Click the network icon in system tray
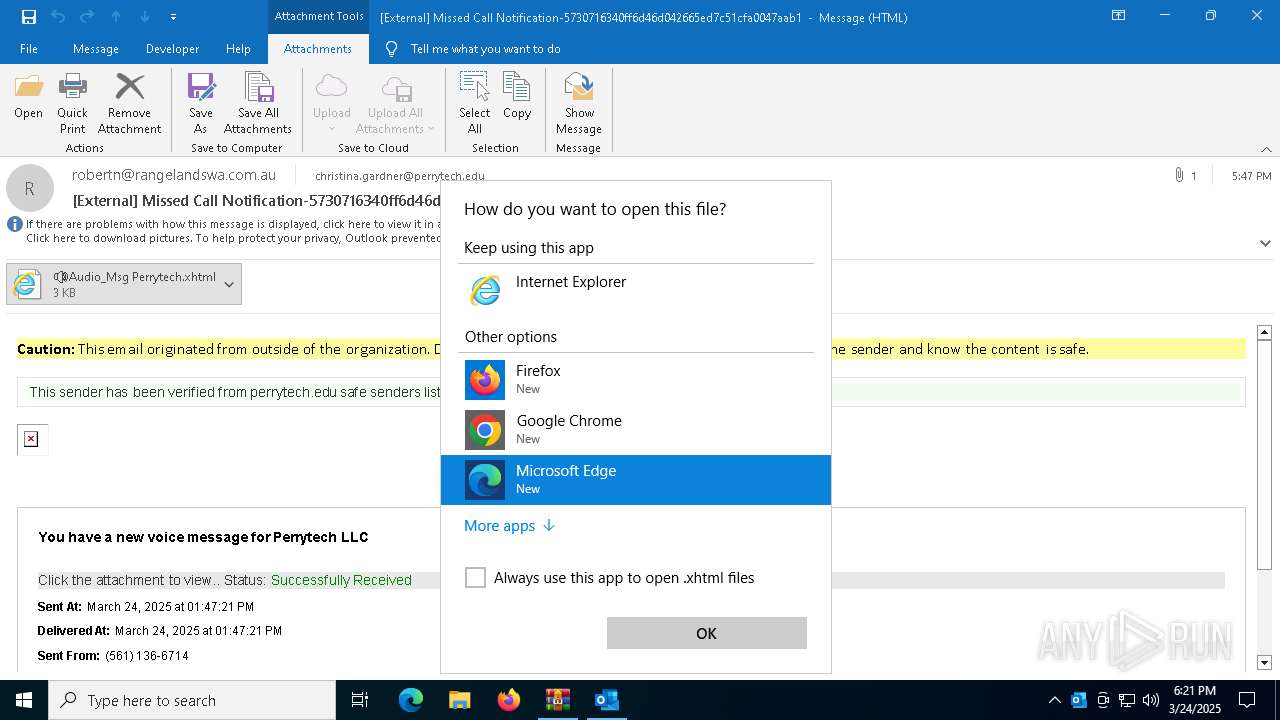This screenshot has height=720, width=1280. [x=1127, y=700]
